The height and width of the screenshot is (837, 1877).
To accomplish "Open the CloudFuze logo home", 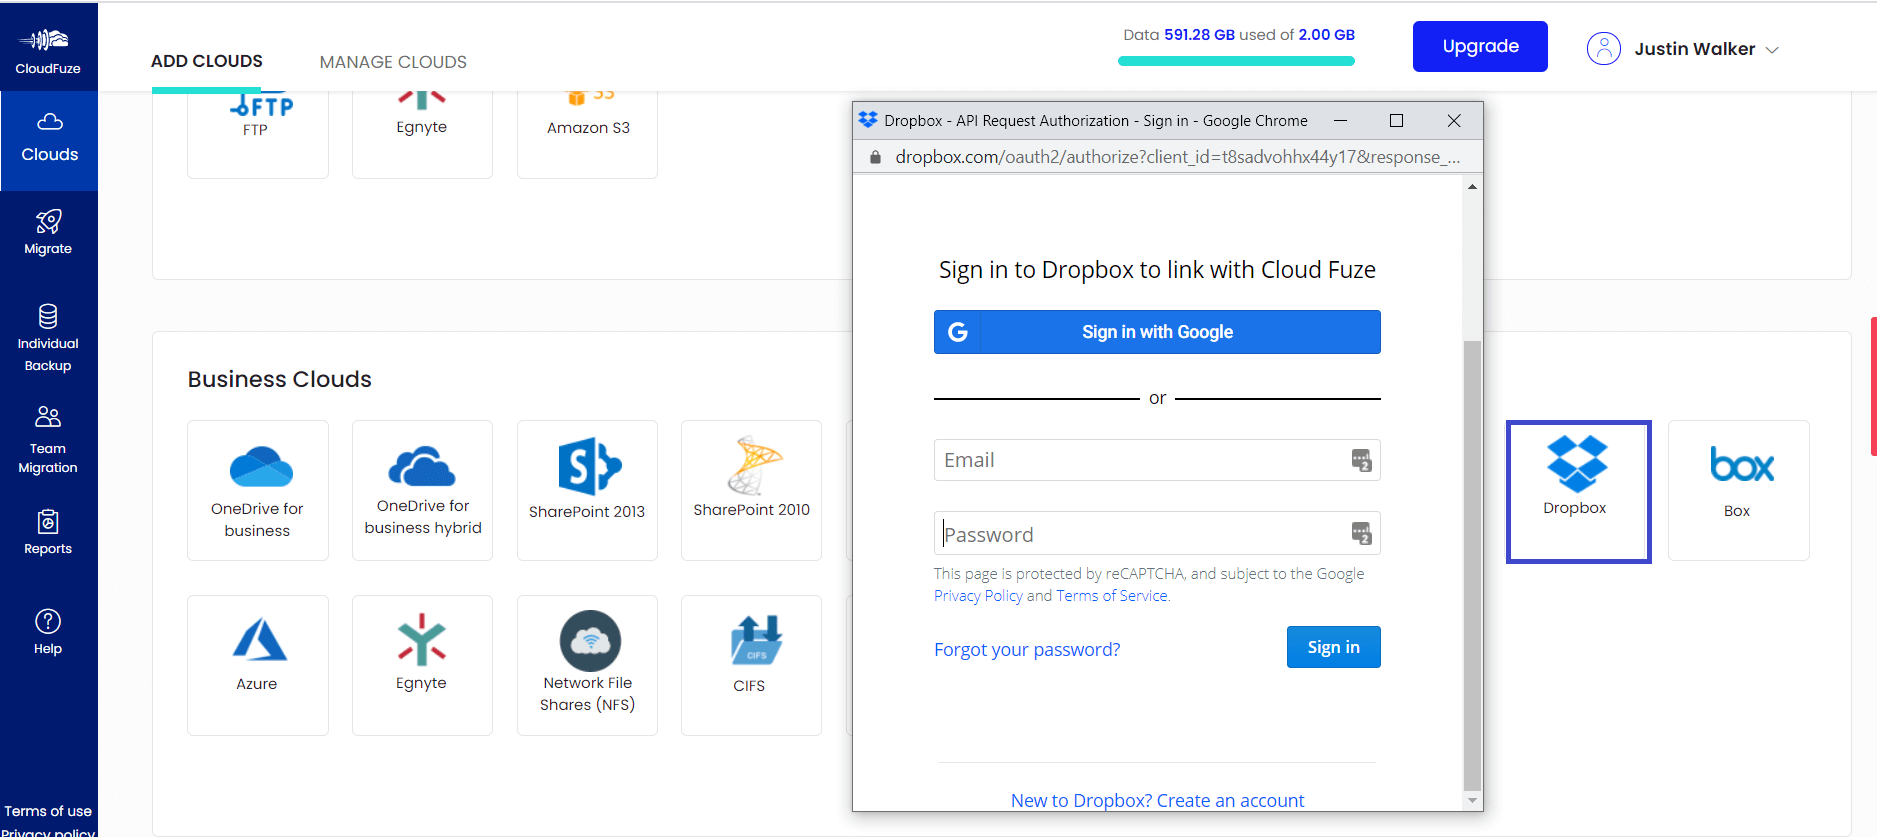I will tap(48, 50).
